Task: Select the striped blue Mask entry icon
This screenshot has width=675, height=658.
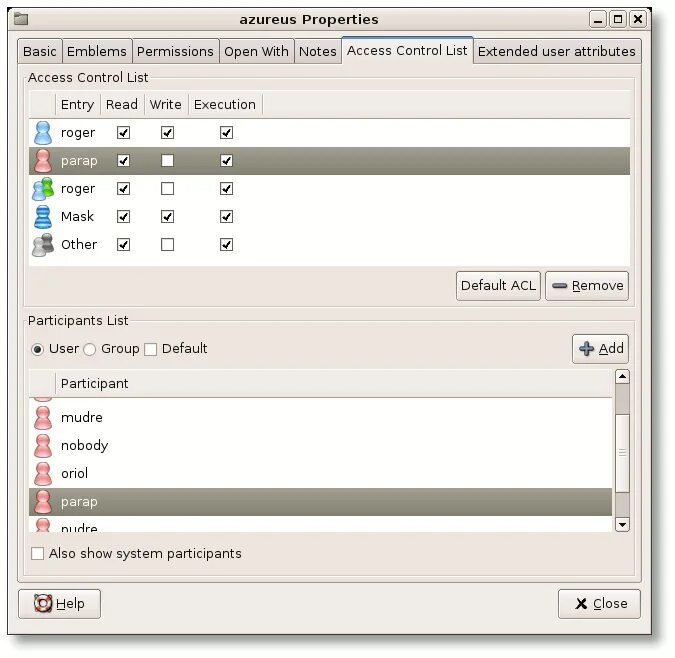Action: pos(43,216)
